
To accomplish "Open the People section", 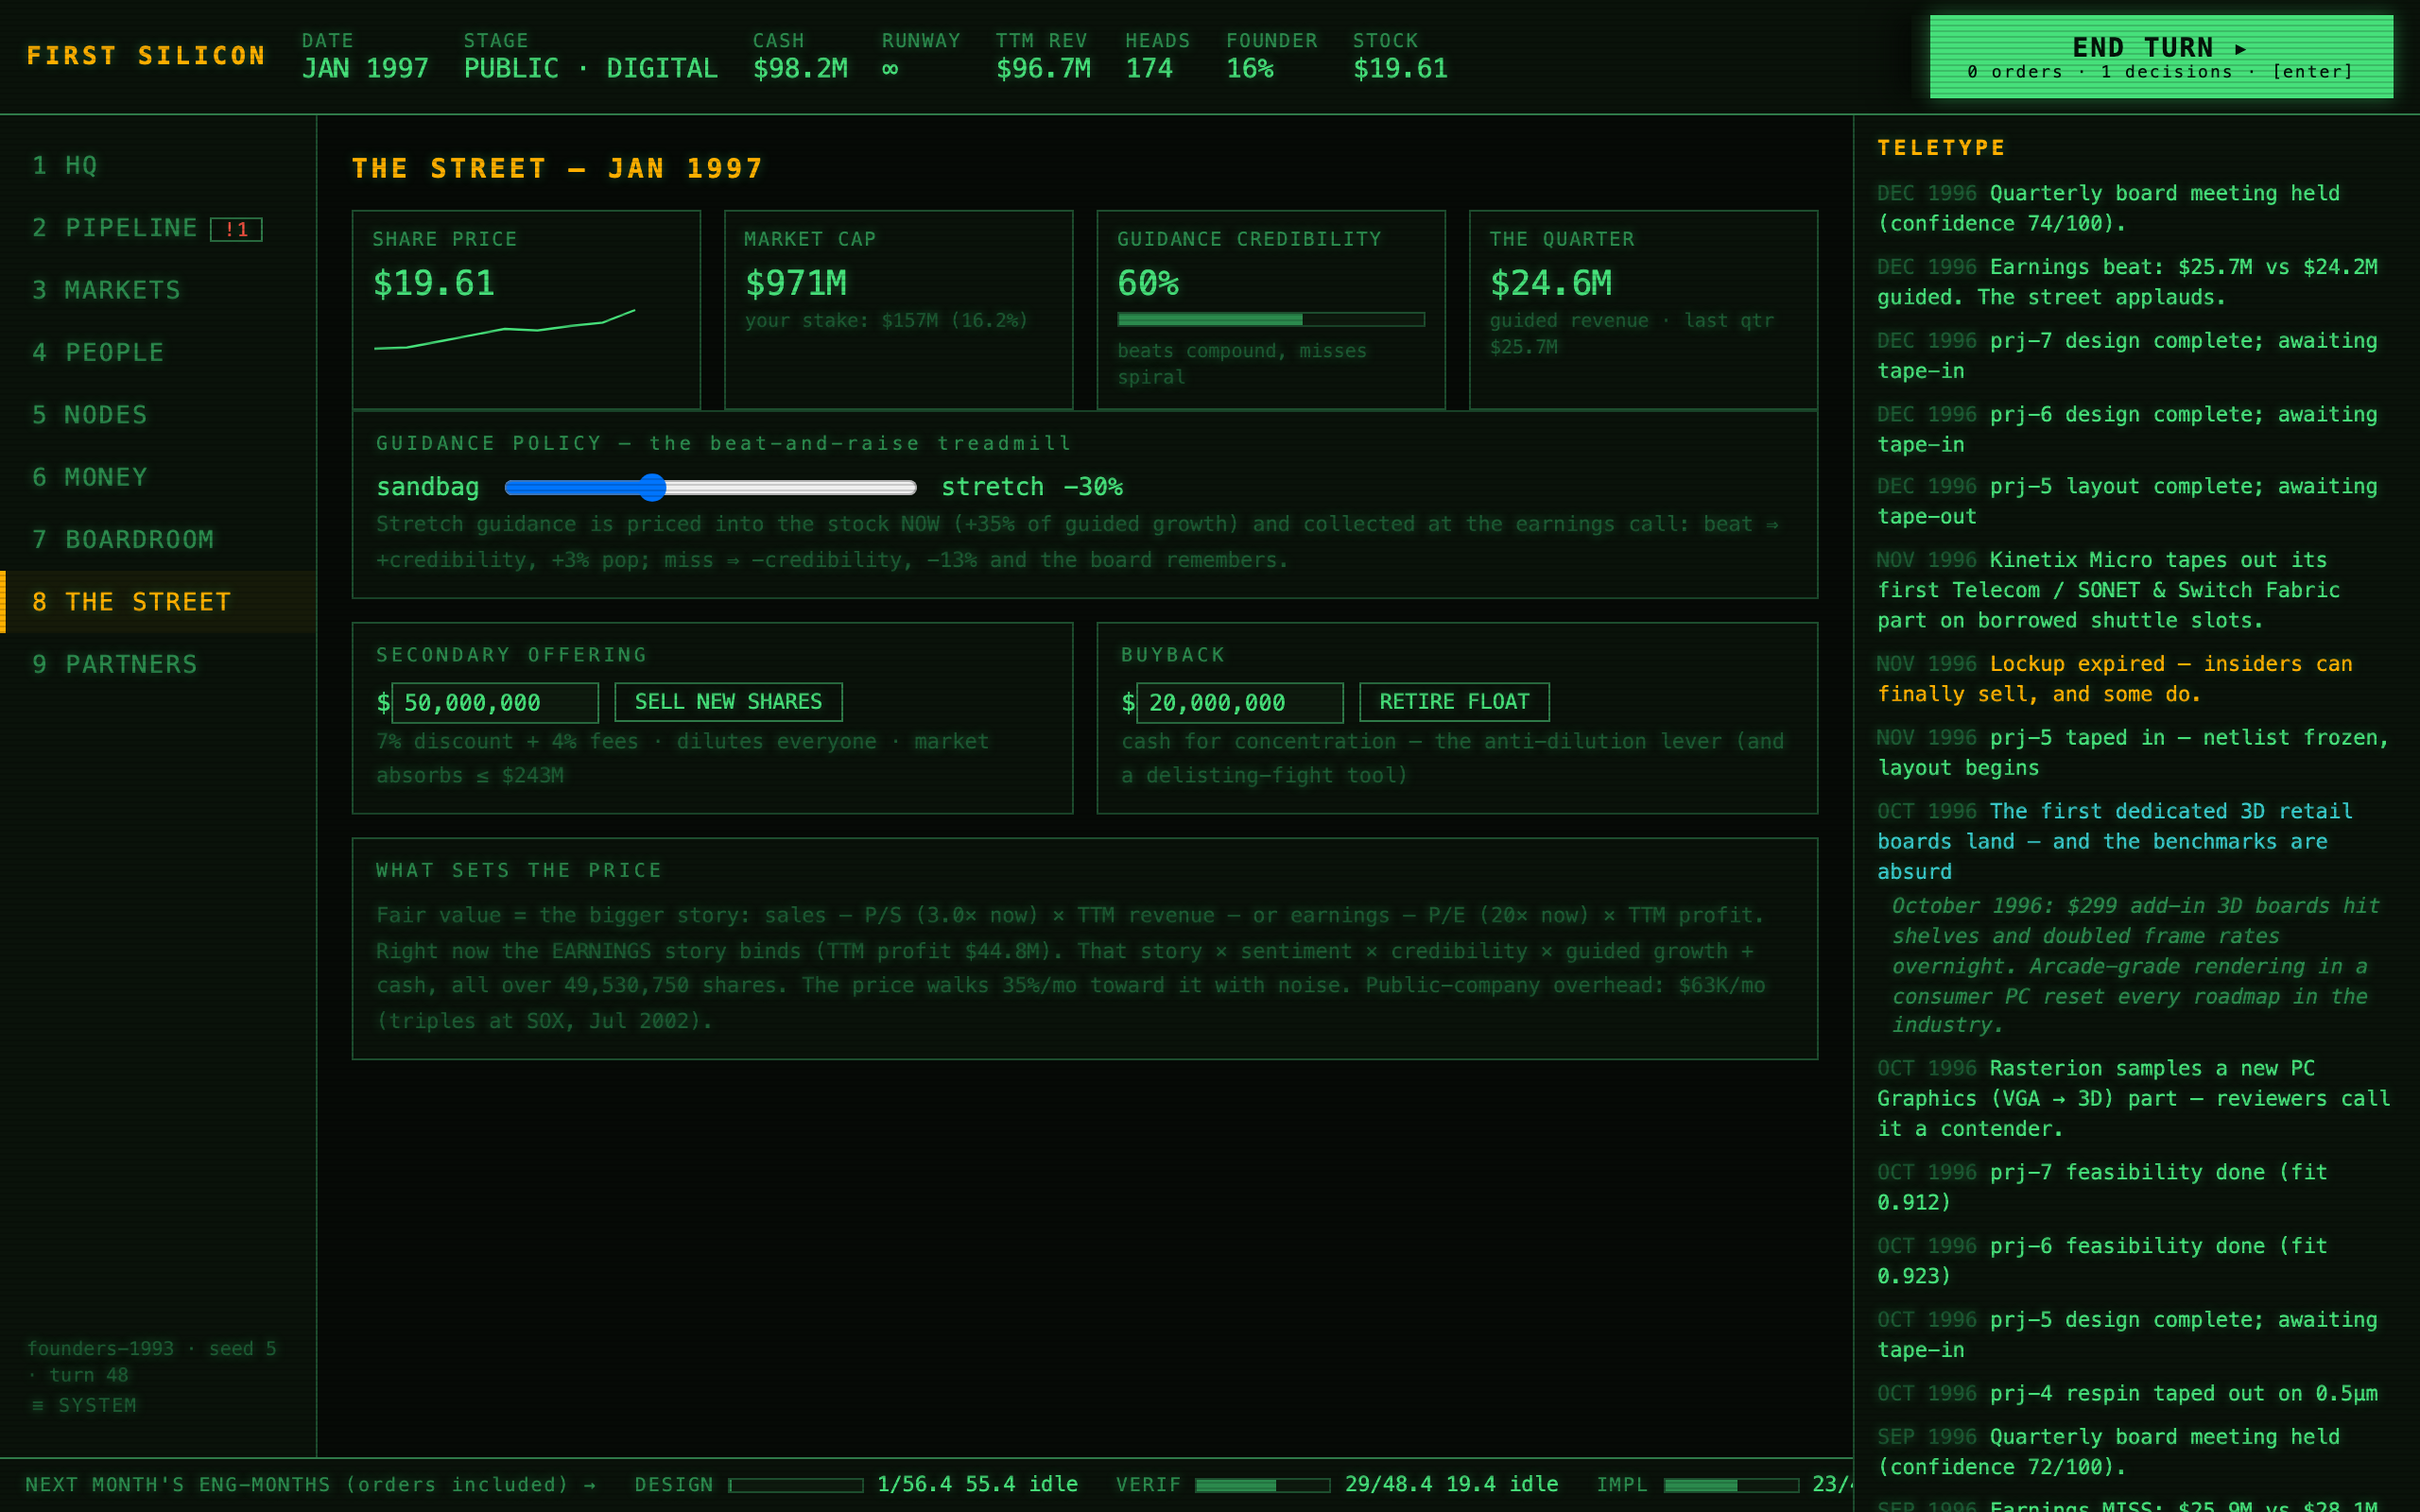I will [x=158, y=352].
